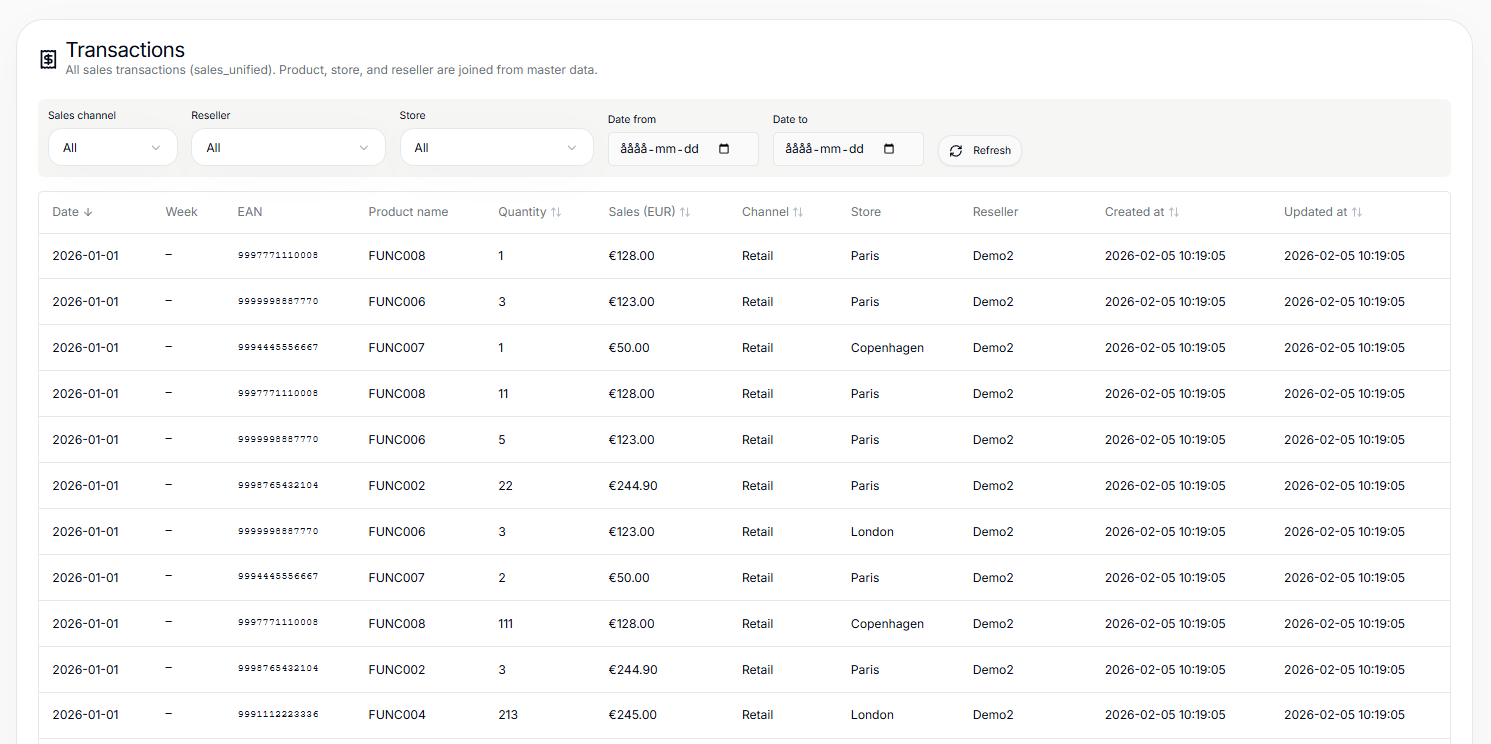
Task: Open the calendar picker in Date from
Action: pos(723,147)
